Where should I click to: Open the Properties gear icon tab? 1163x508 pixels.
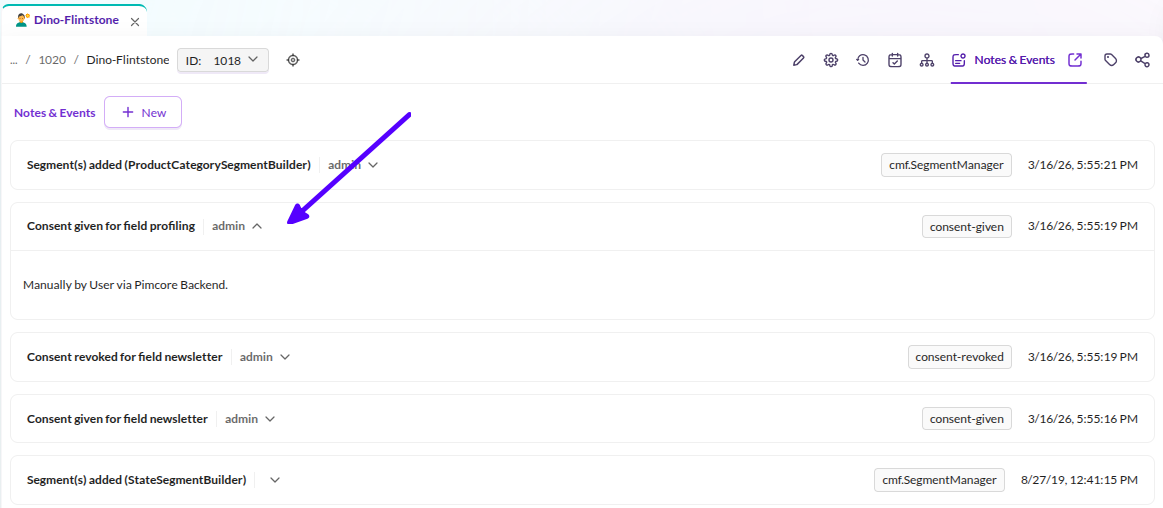pyautogui.click(x=831, y=60)
